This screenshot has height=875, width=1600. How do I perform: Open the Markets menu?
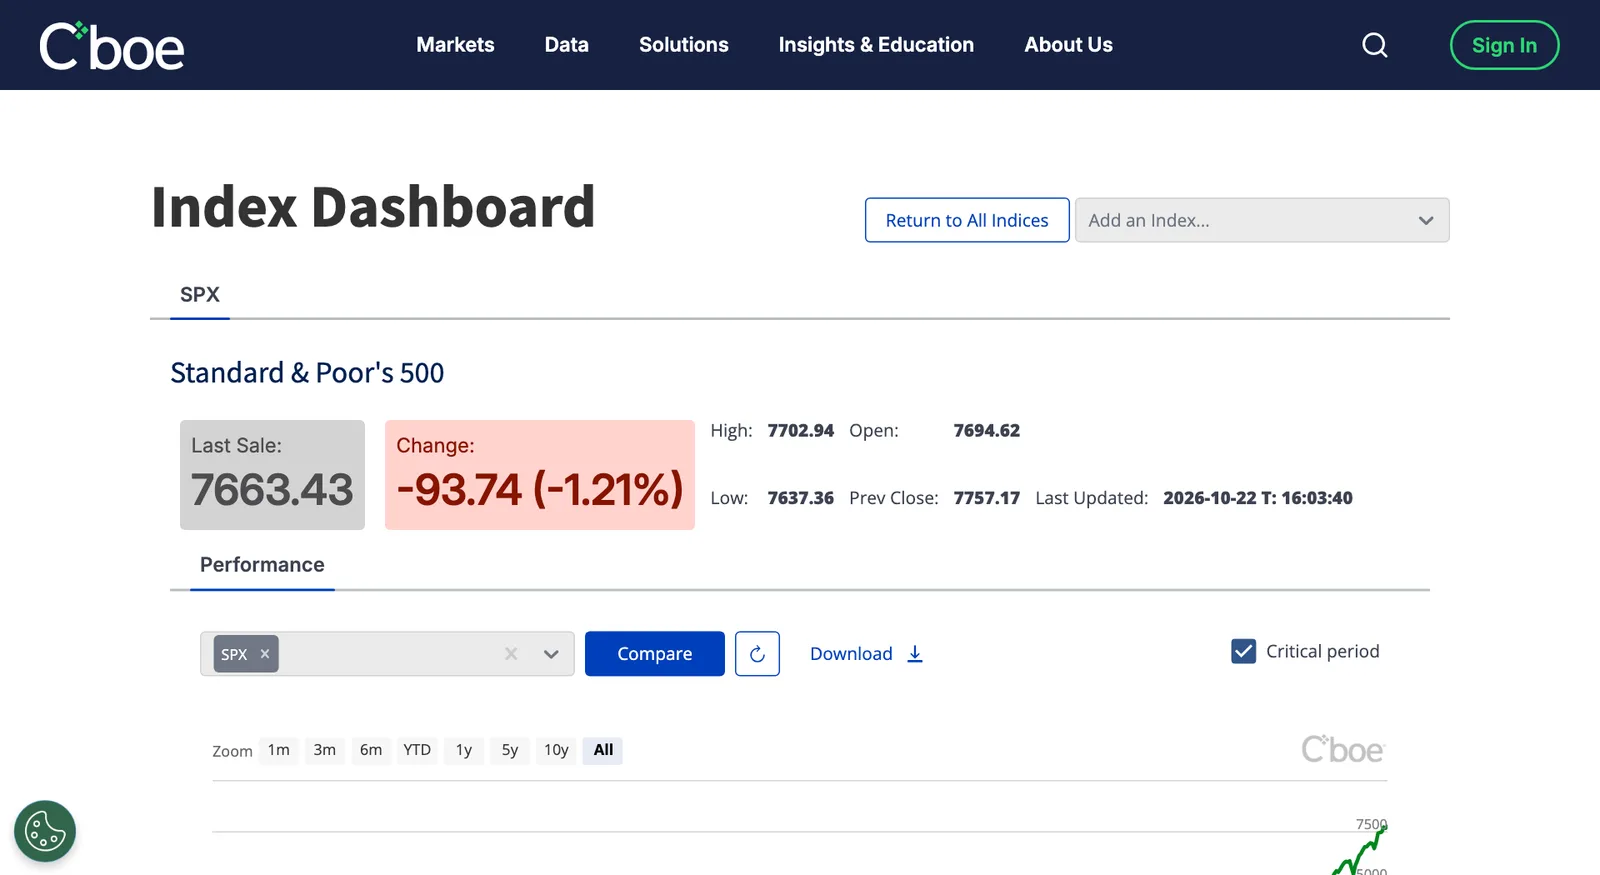click(x=455, y=45)
